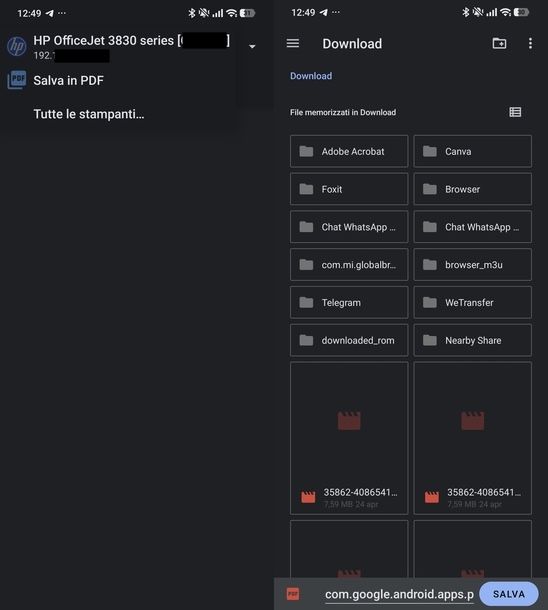Image resolution: width=548 pixels, height=610 pixels.
Task: Open the Adobe Acrobat folder
Action: point(349,151)
